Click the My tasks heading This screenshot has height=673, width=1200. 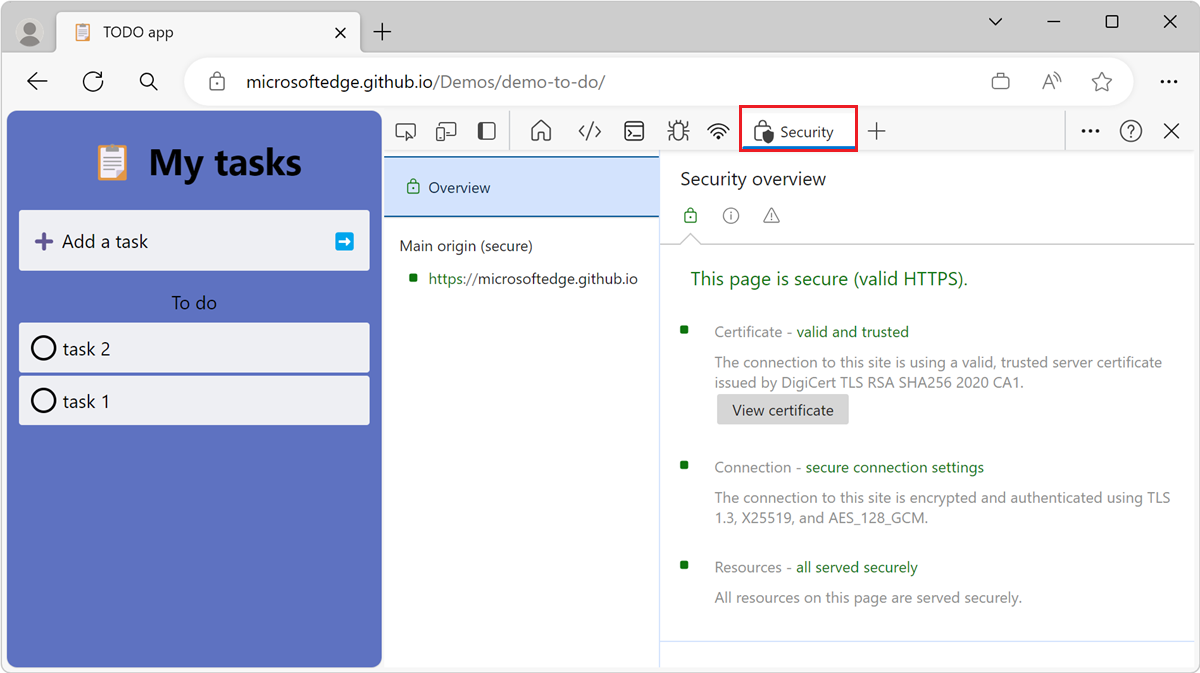[225, 163]
